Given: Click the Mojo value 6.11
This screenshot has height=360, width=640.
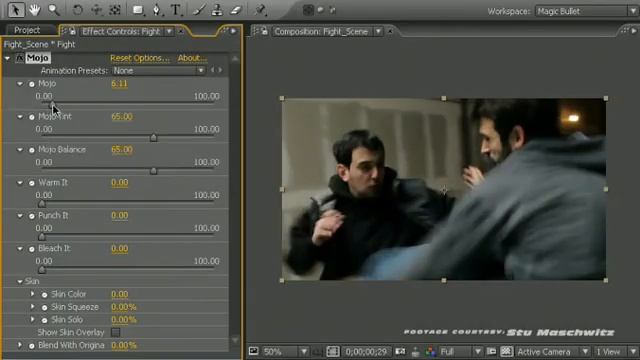Looking at the screenshot, I should [x=119, y=84].
